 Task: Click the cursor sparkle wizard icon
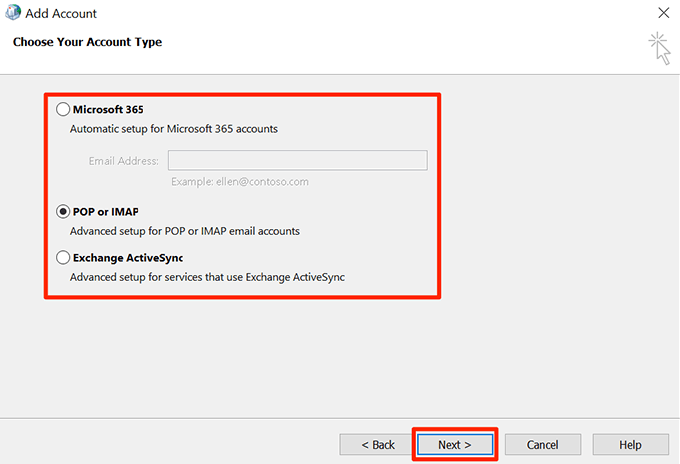click(660, 48)
